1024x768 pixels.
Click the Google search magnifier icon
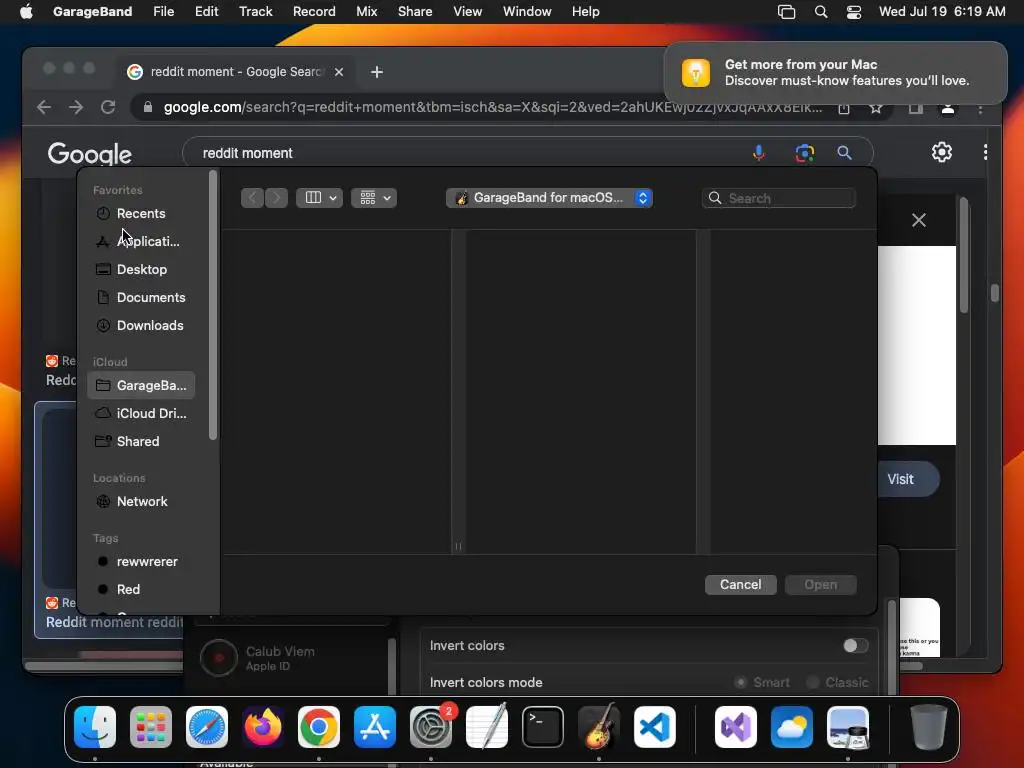tap(844, 153)
